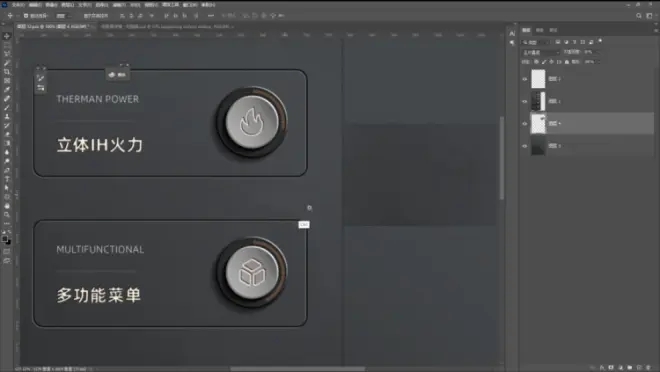This screenshot has height=372, width=660.
Task: Add a layer style with fx icon
Action: (602, 367)
